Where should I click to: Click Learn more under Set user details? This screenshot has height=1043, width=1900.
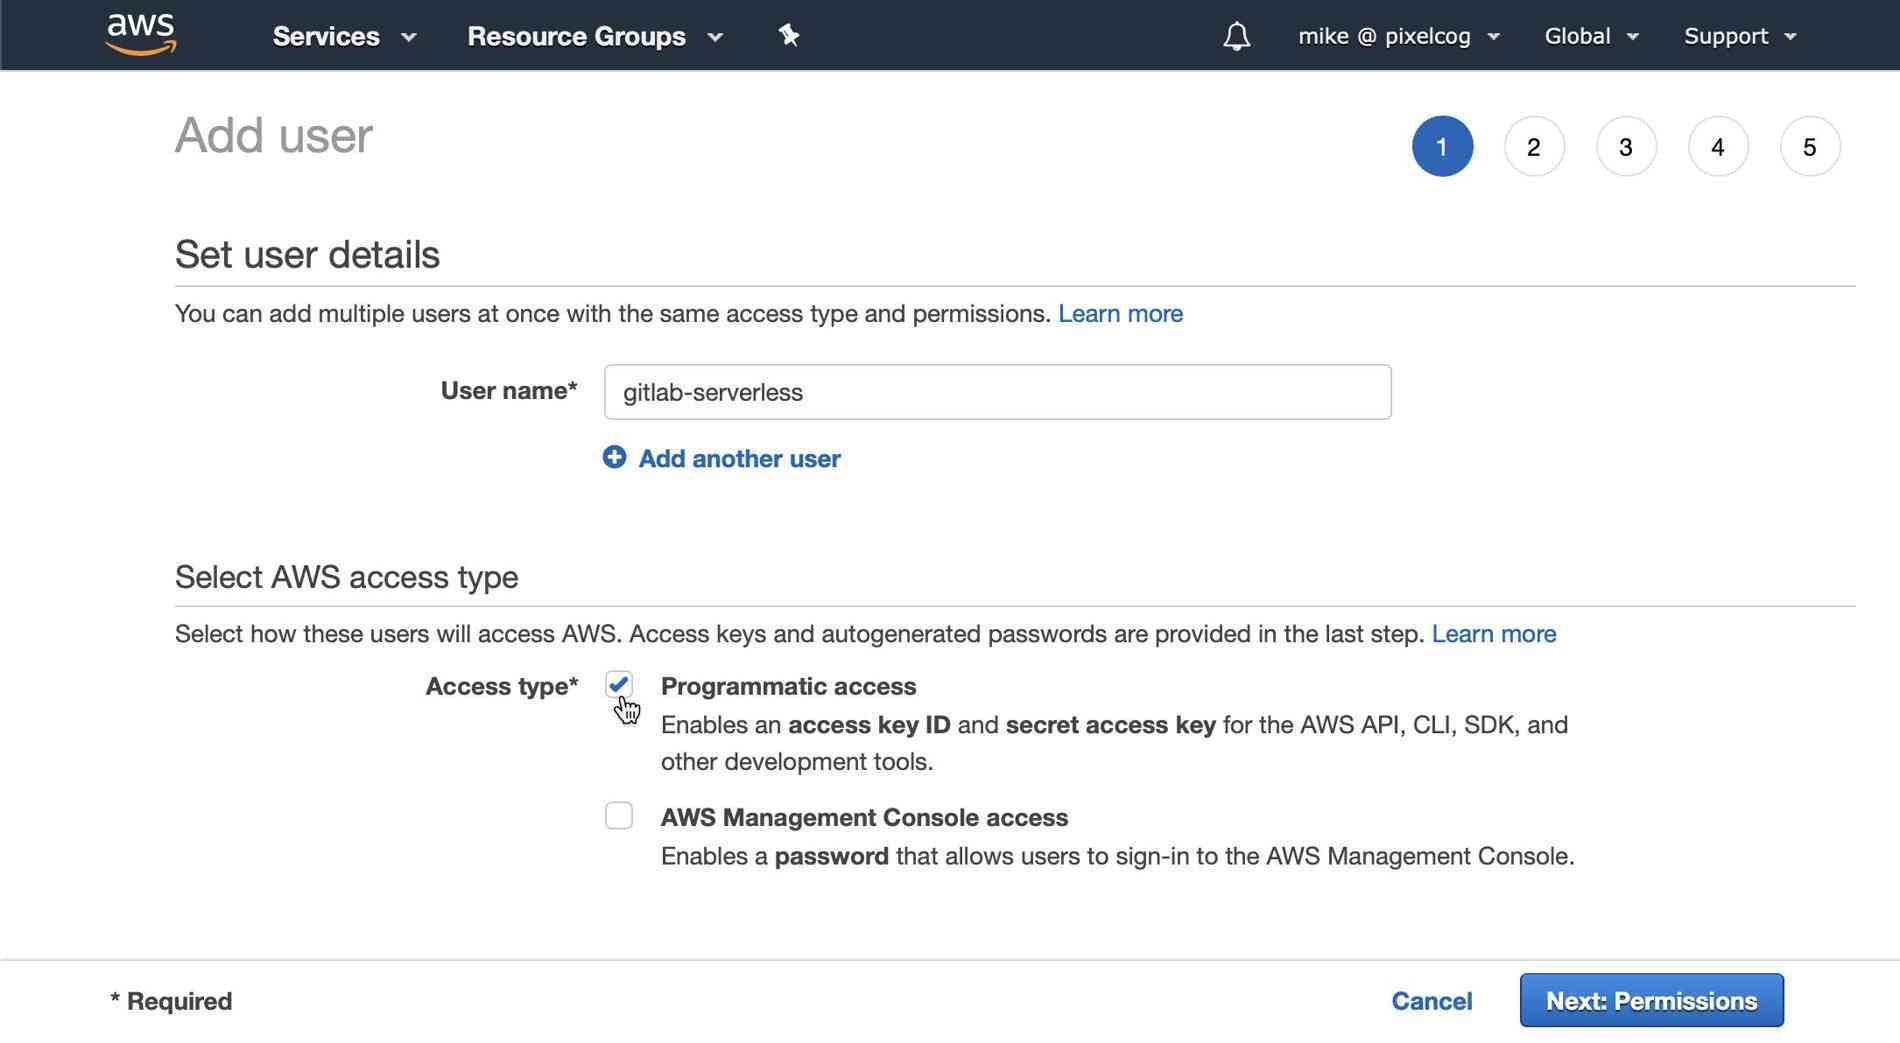[x=1120, y=314]
